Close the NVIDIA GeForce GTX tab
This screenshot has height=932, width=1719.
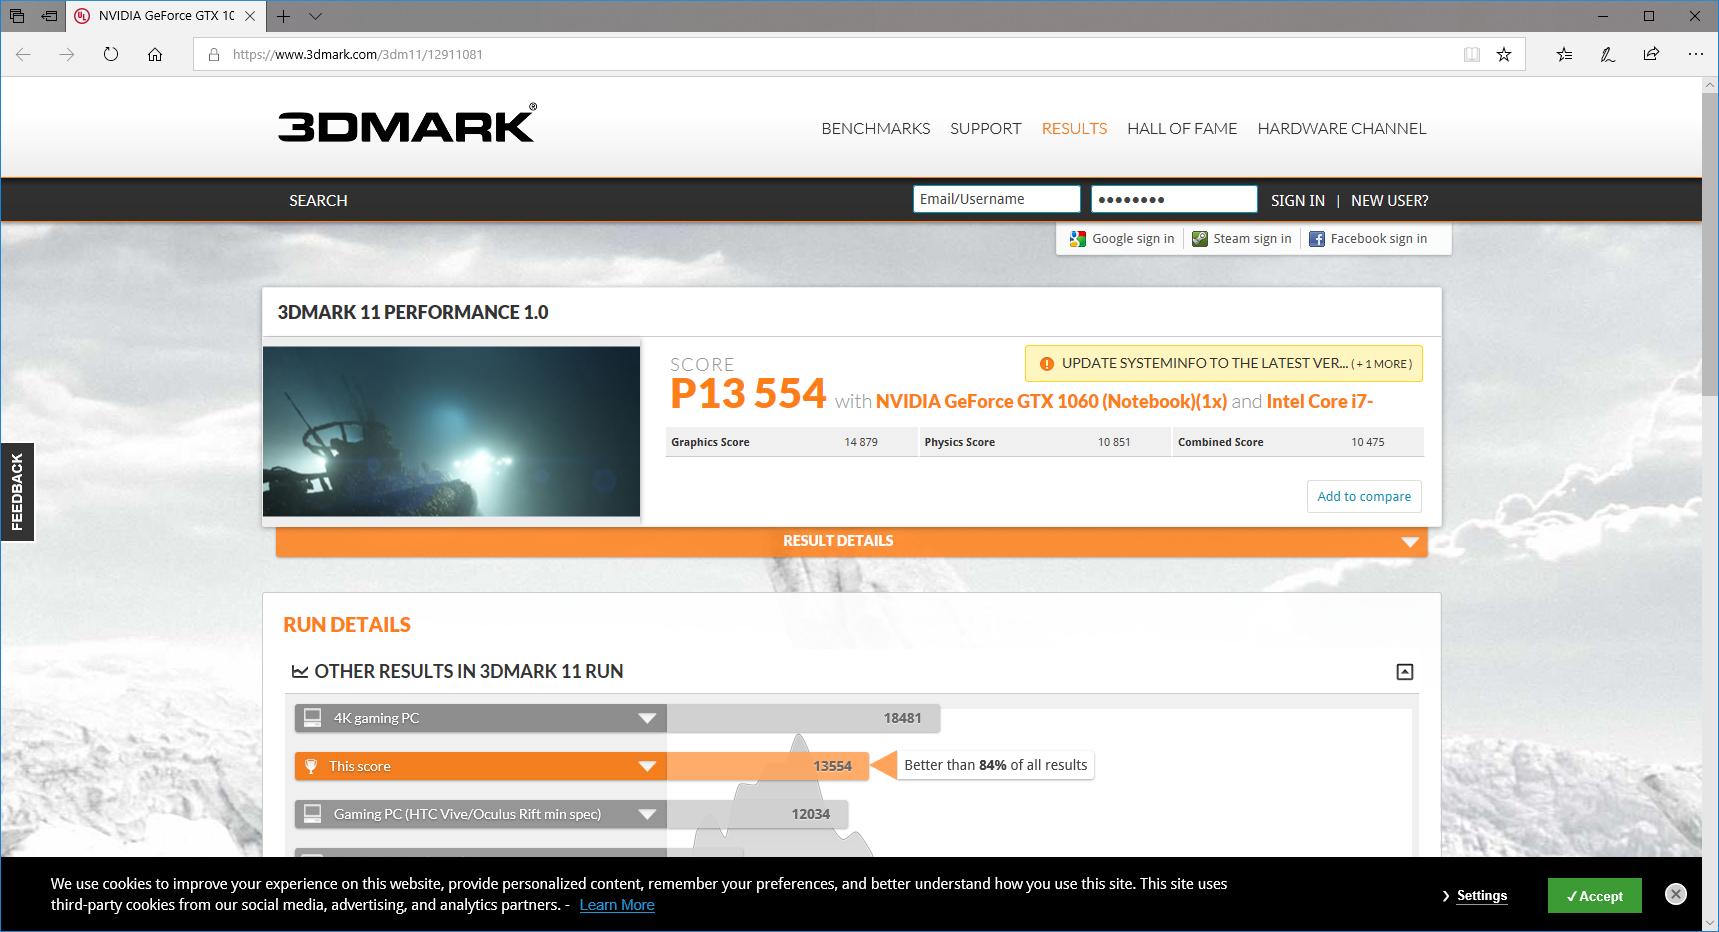point(250,16)
